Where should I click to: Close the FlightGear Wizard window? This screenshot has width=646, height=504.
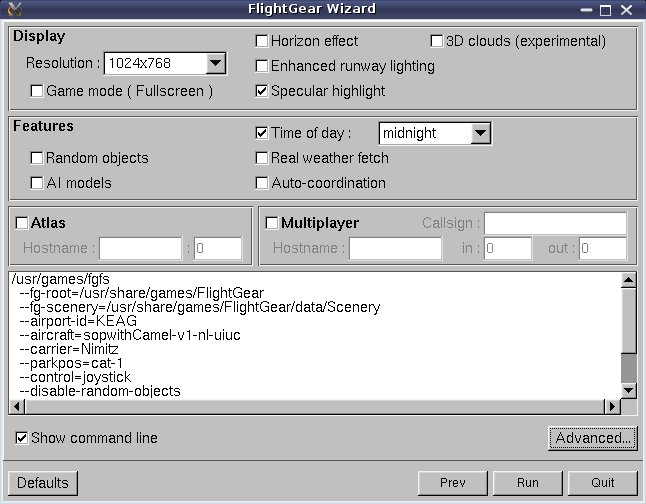pos(626,9)
